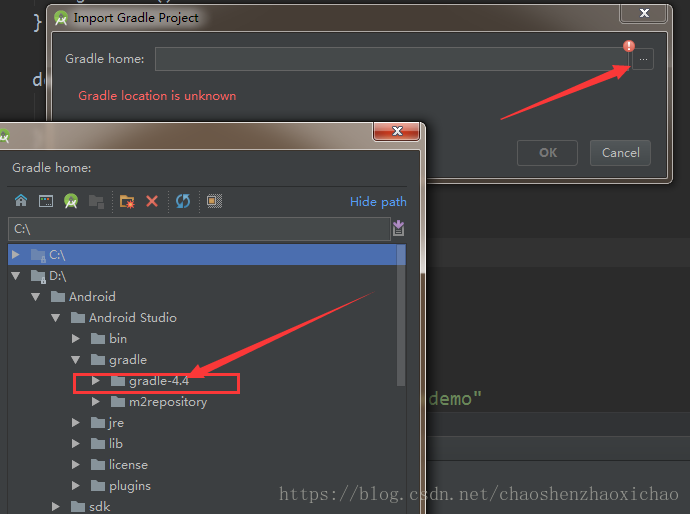Collapse the Android Studio folder node
The width and height of the screenshot is (690, 514).
(55, 318)
